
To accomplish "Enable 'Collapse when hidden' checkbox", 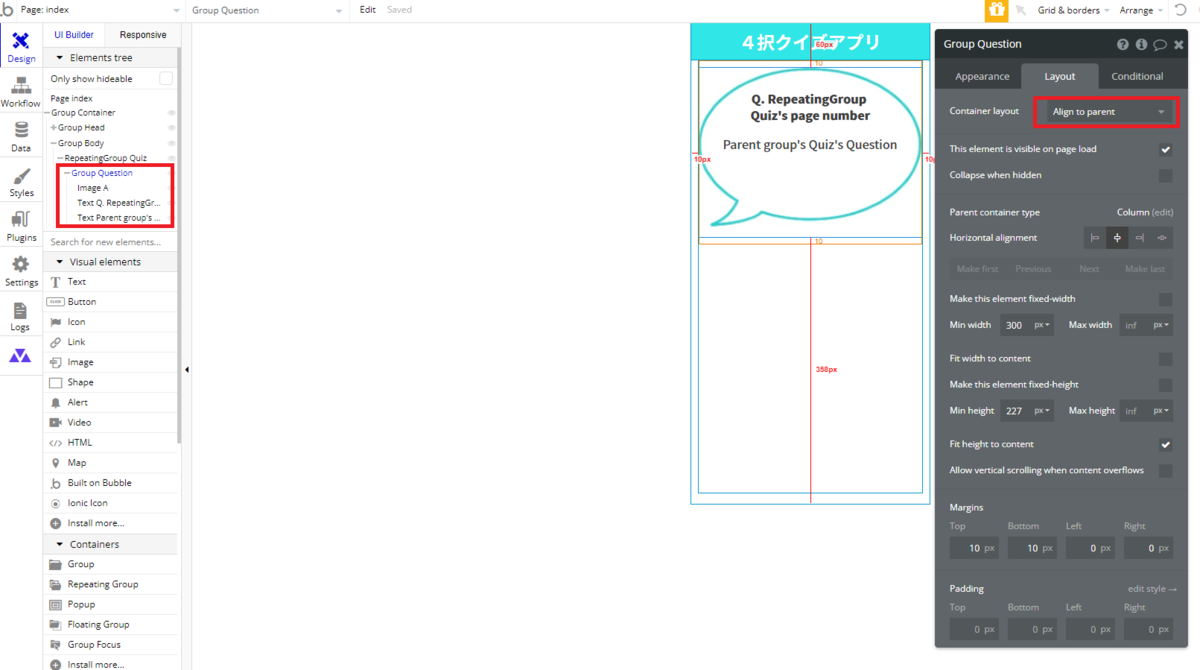I will (x=1165, y=175).
